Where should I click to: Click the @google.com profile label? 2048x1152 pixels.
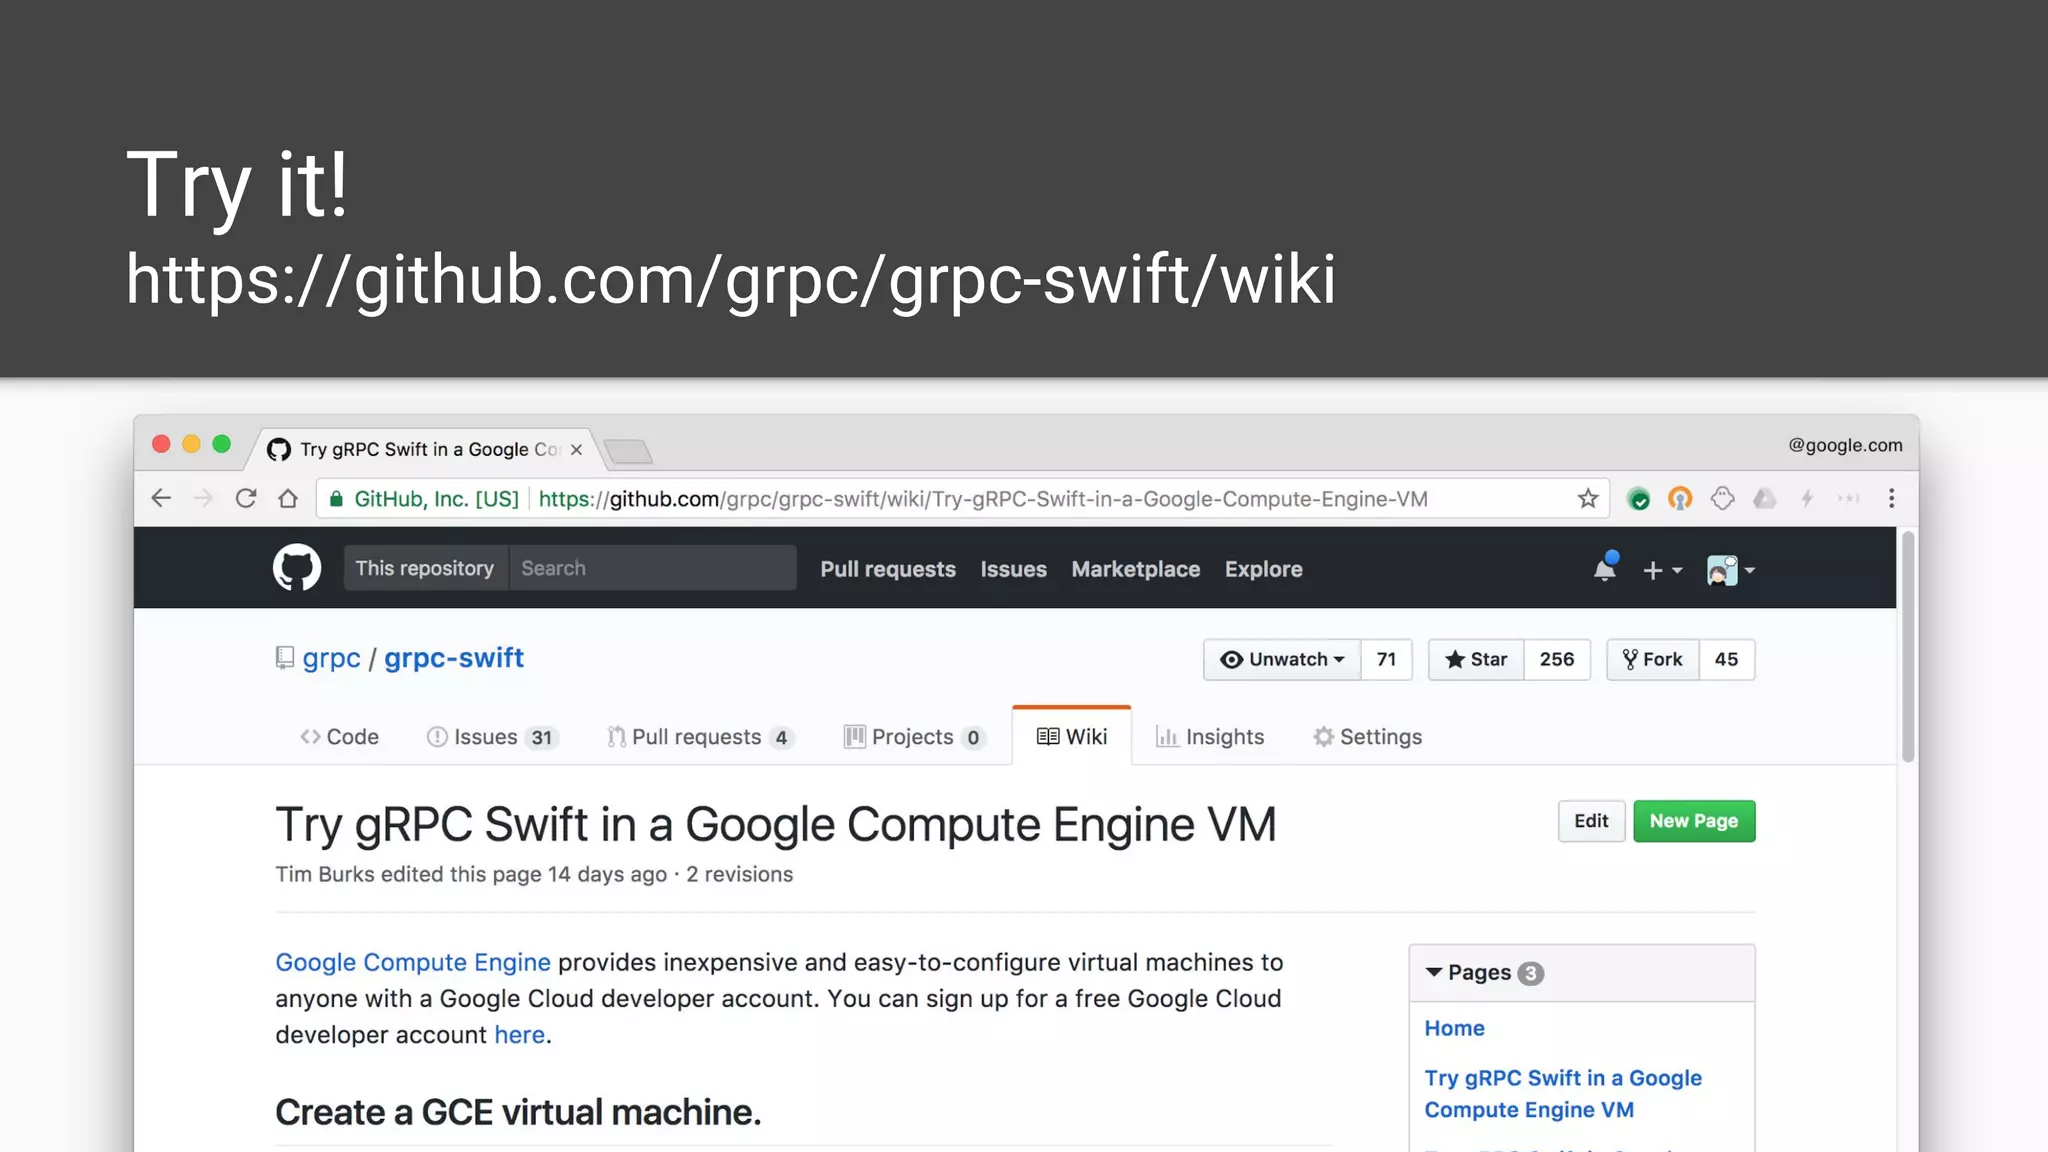click(1845, 445)
